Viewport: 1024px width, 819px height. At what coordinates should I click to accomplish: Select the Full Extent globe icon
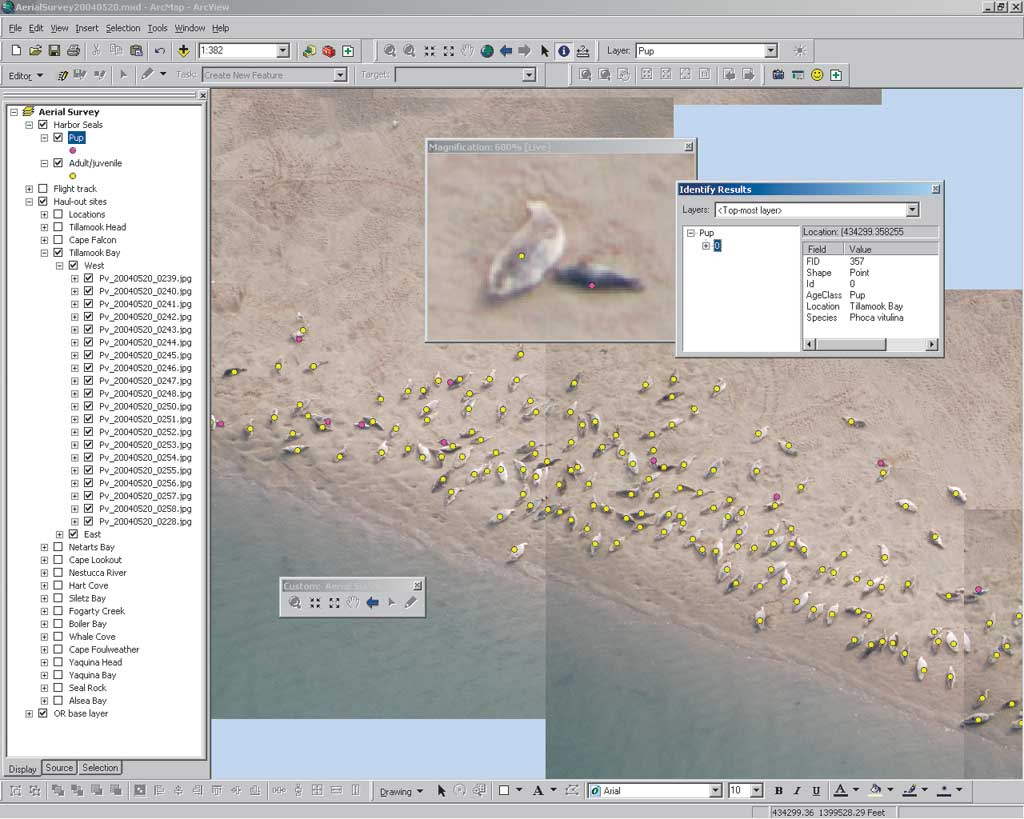[487, 51]
